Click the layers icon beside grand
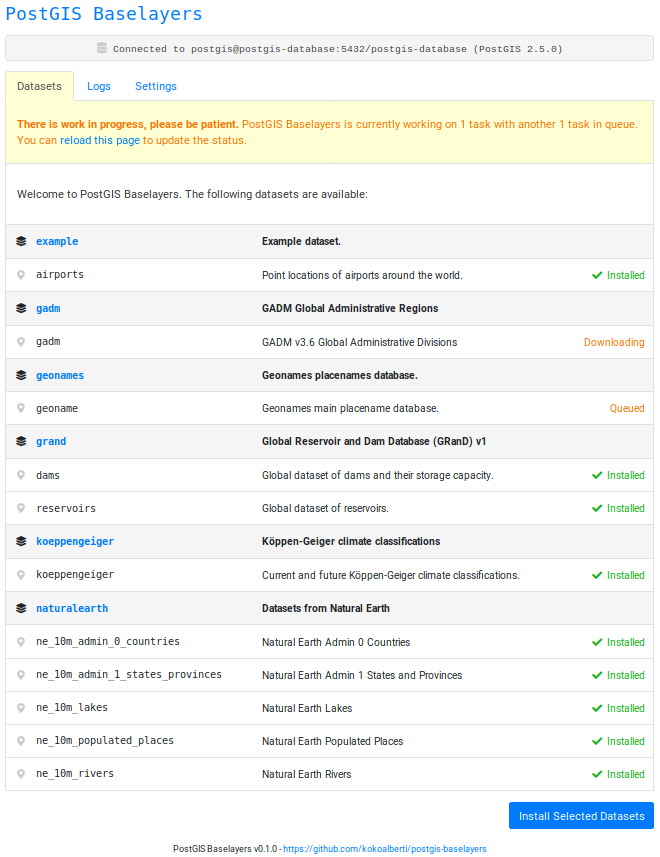 pos(21,441)
